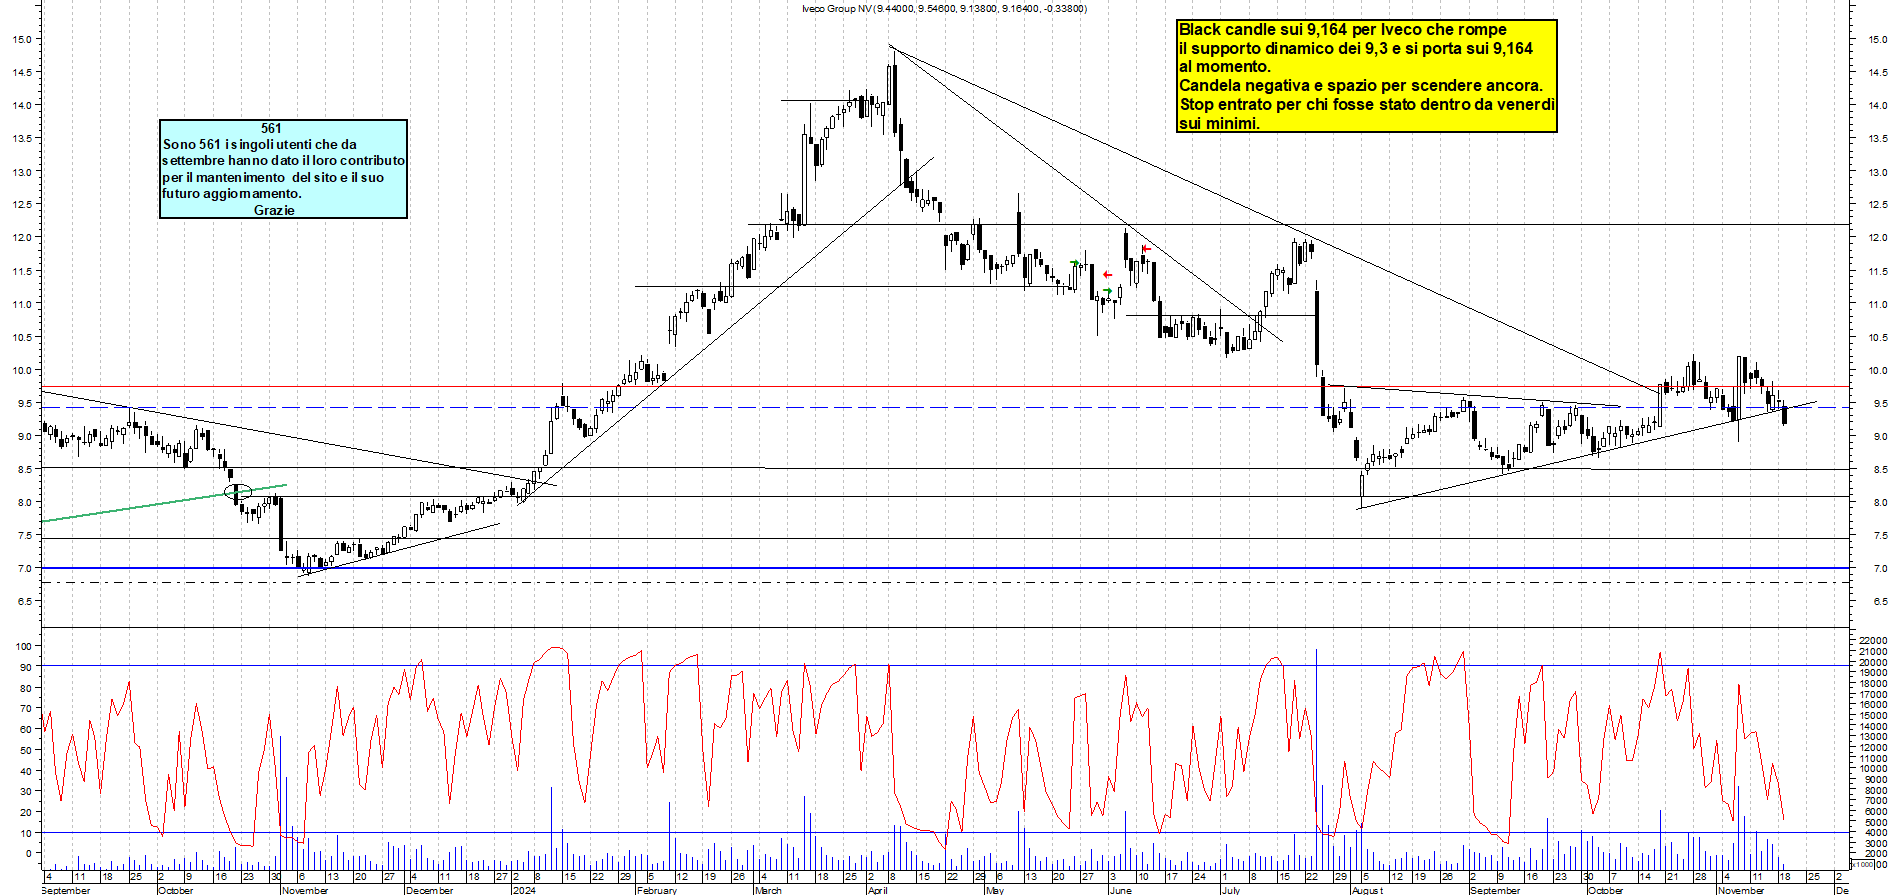Click the 'June' month label
Image resolution: width=1890 pixels, height=895 pixels.
click(x=1121, y=890)
